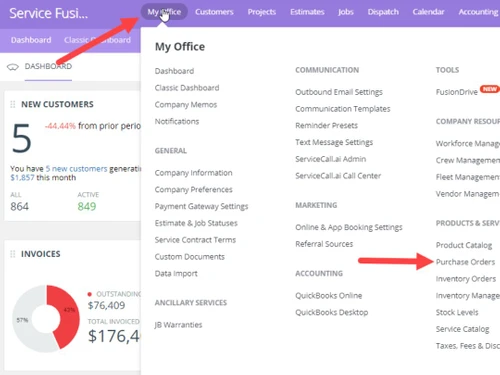Open Data Import
This screenshot has height=375, width=500.
click(176, 274)
